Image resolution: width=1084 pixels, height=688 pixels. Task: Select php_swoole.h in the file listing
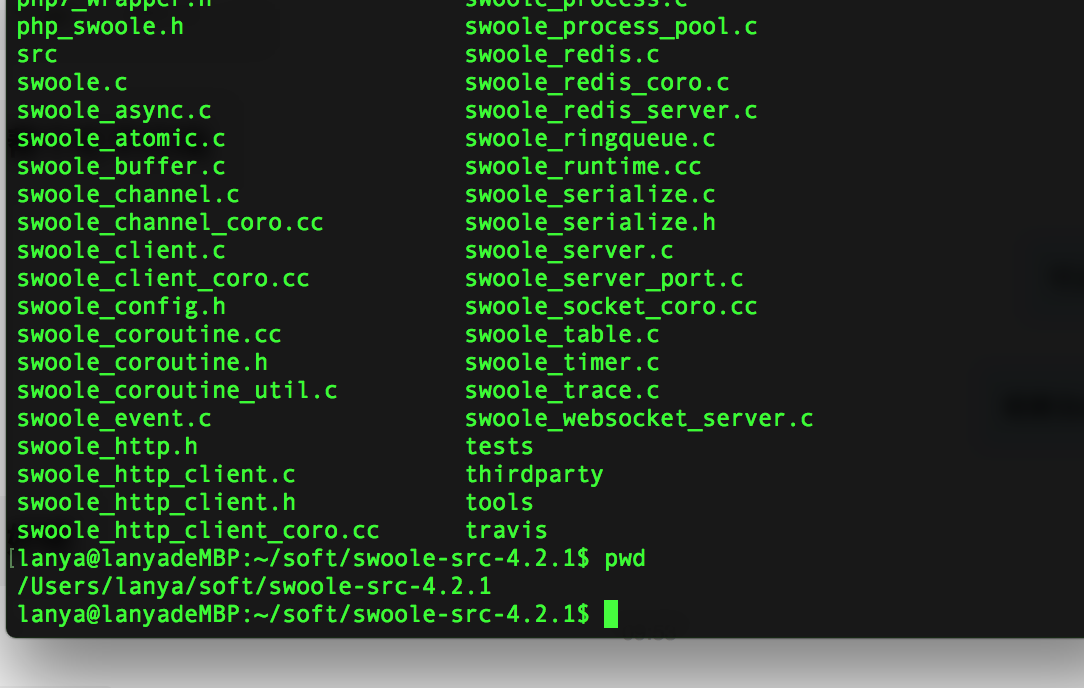(100, 27)
